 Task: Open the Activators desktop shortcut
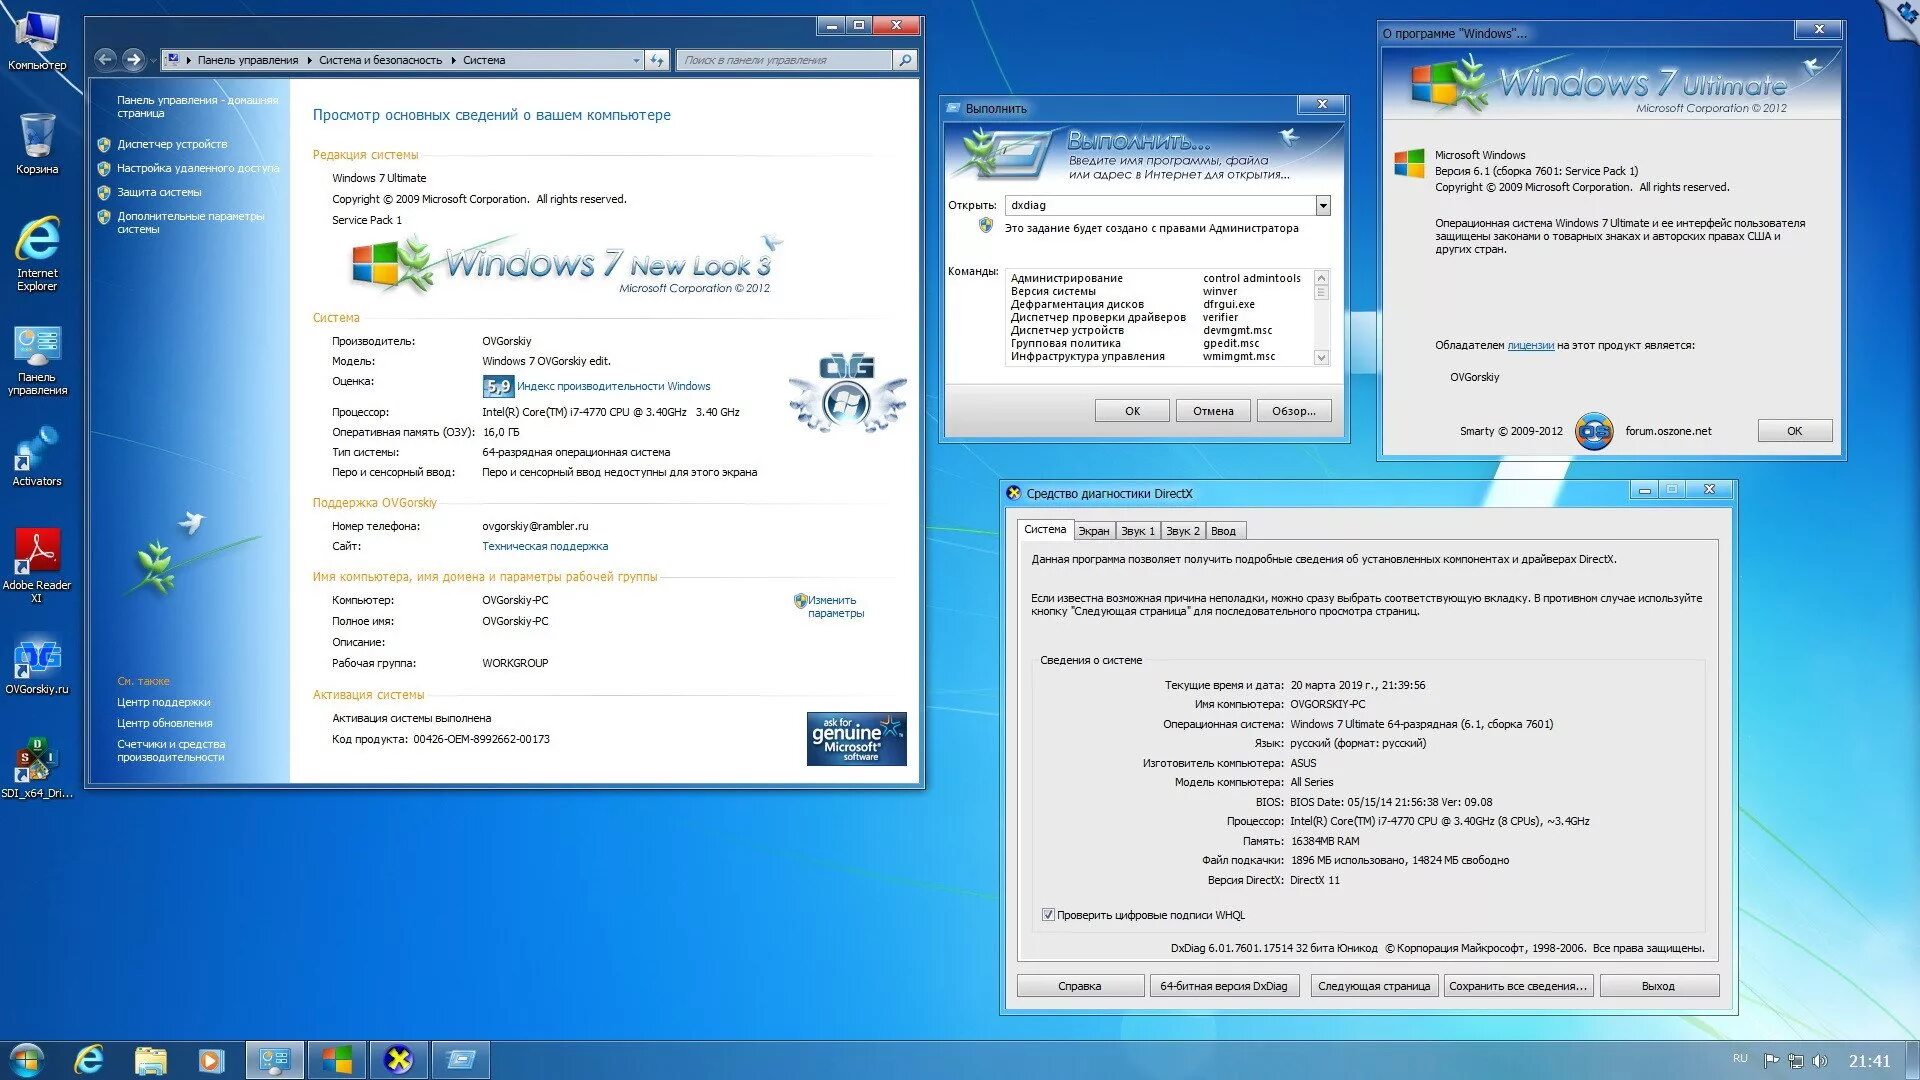click(x=37, y=450)
